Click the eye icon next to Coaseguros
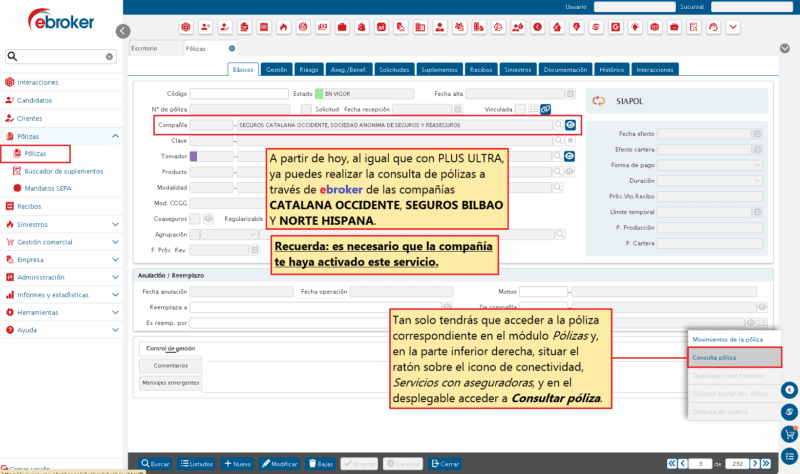The height and width of the screenshot is (474, 800). [x=208, y=219]
